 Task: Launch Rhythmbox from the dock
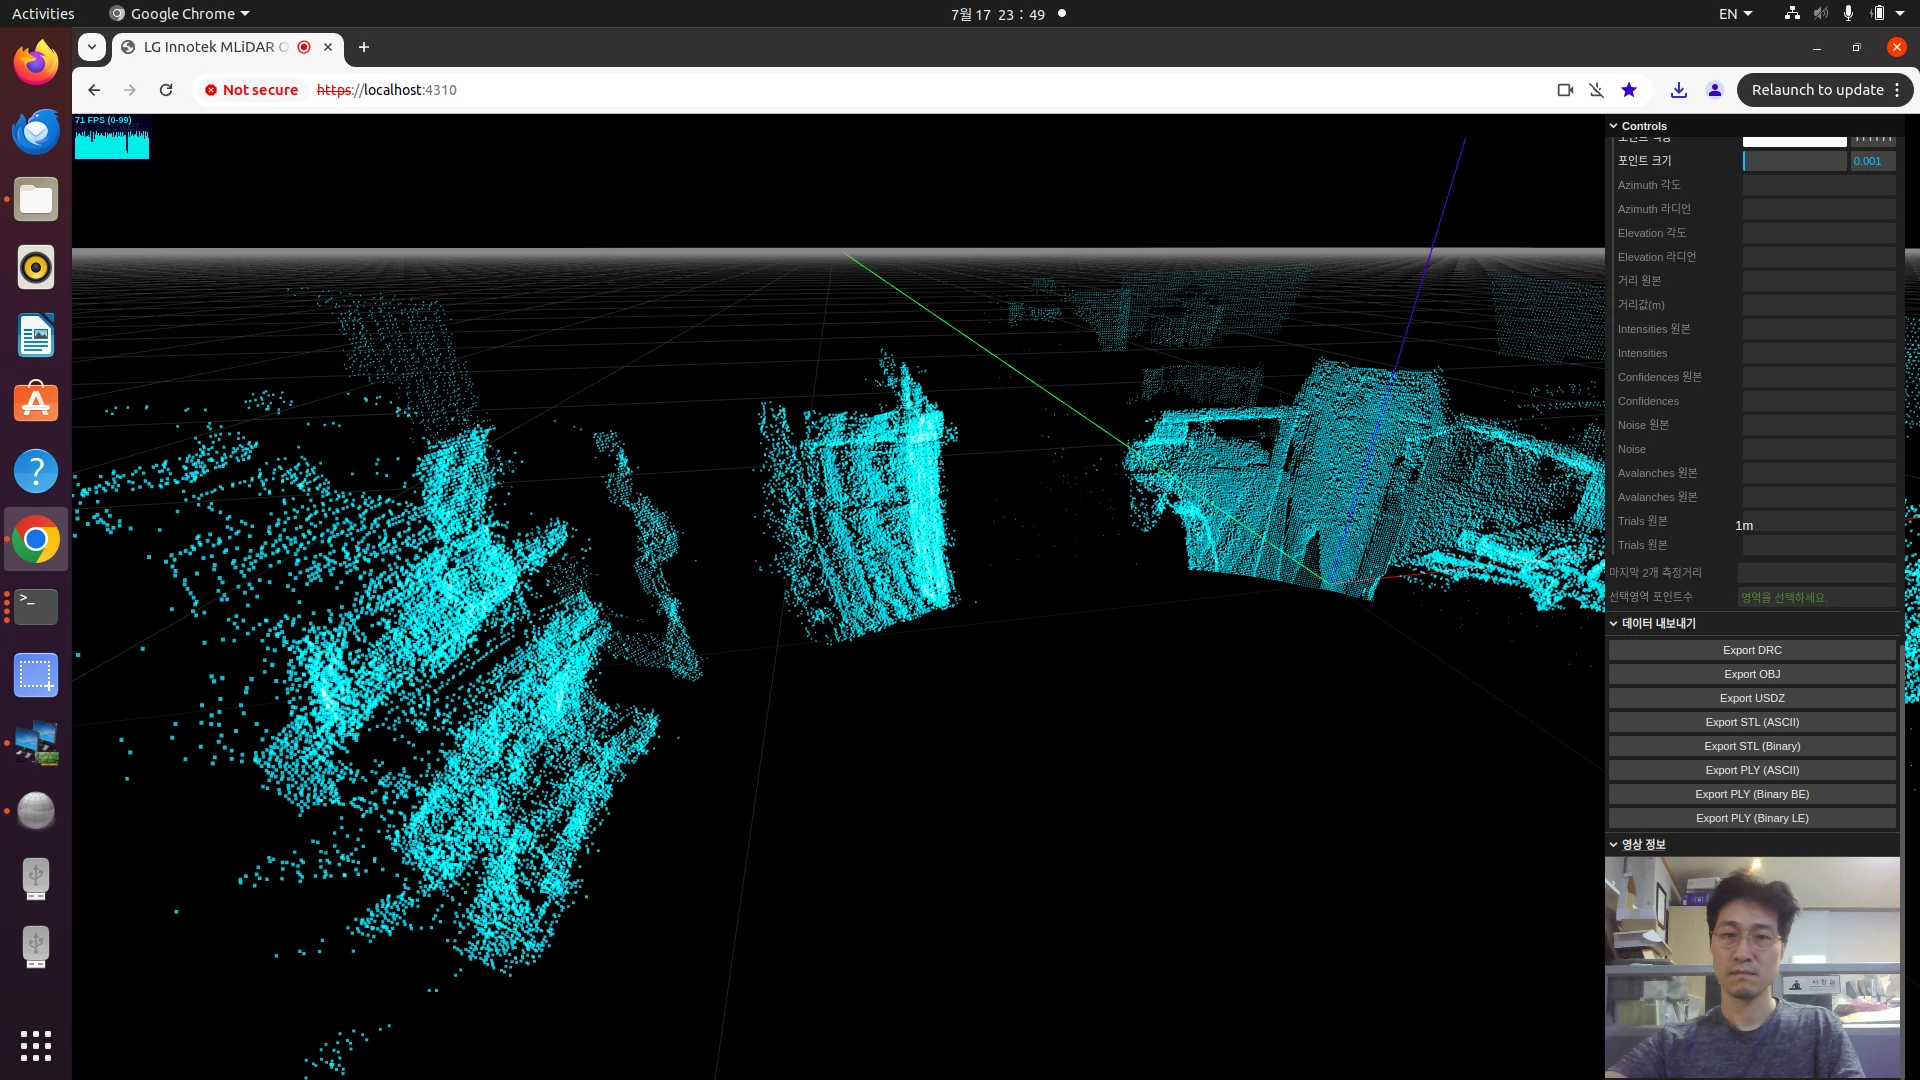[x=36, y=267]
